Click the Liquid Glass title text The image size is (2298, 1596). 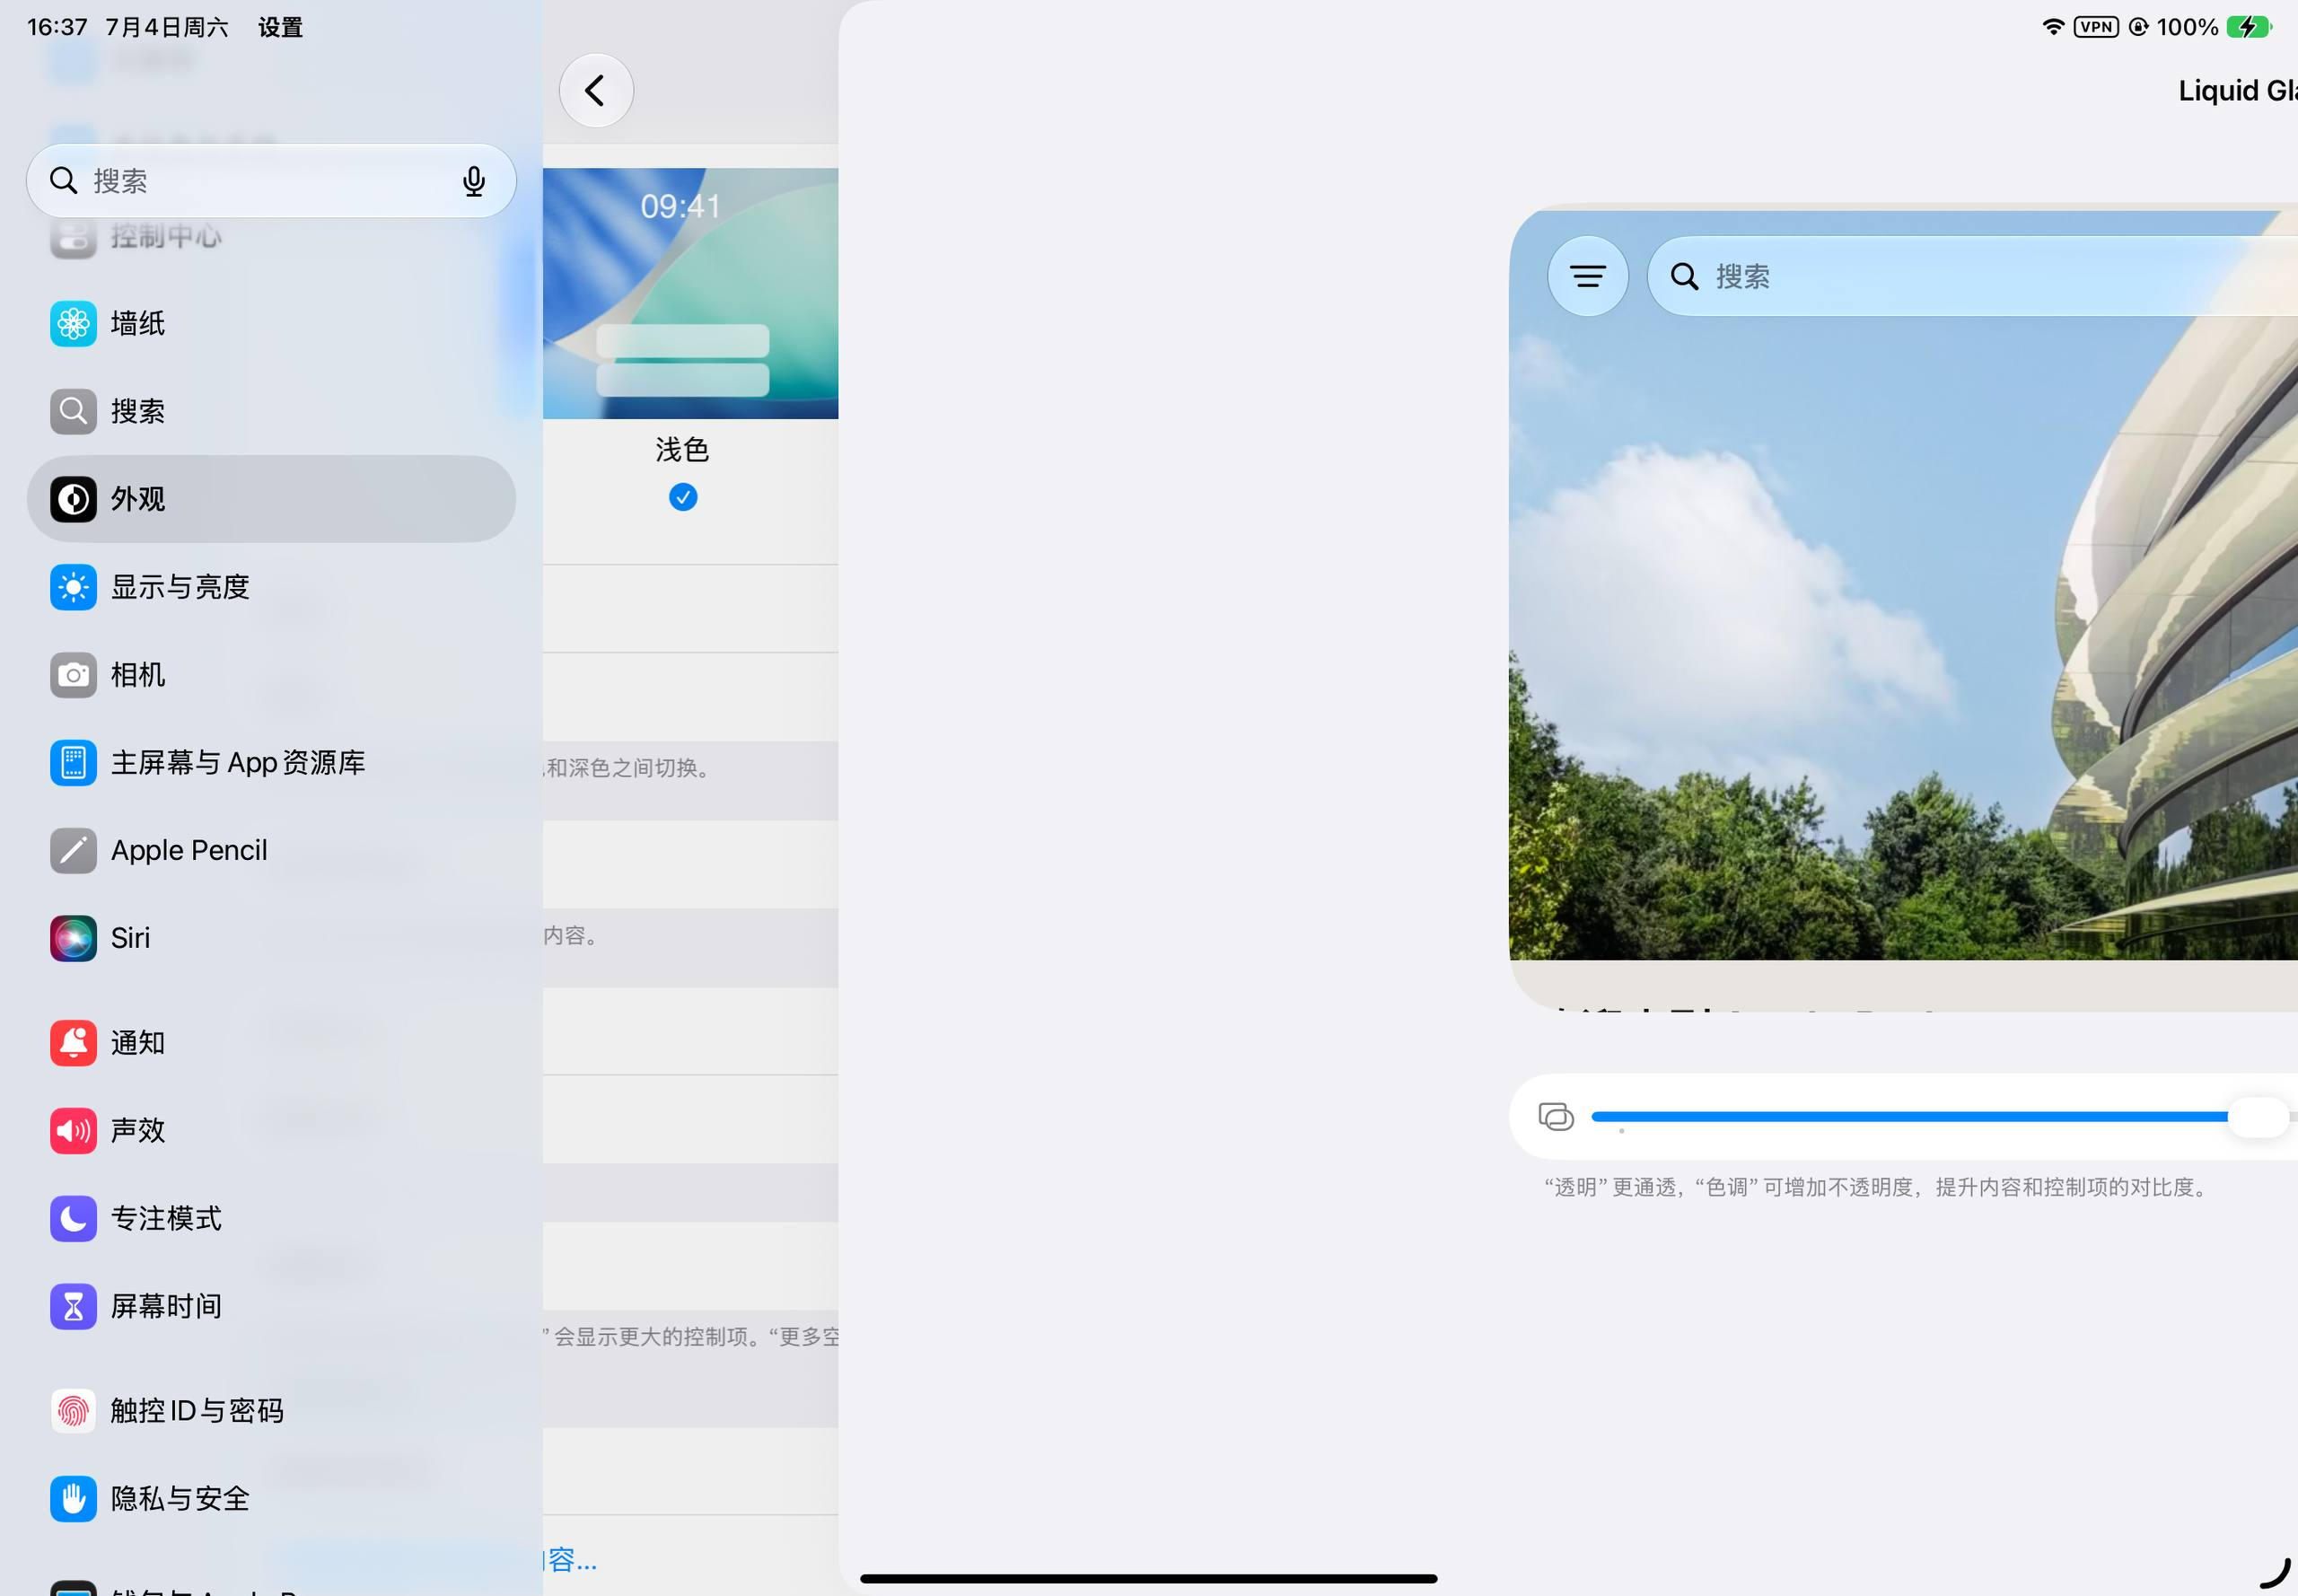coord(2238,91)
